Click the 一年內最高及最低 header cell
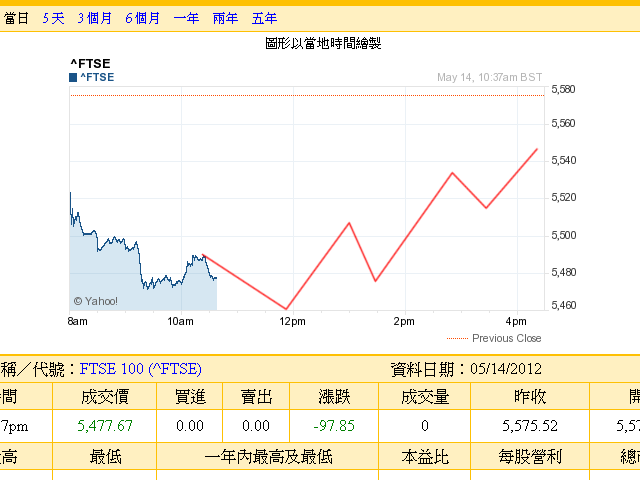The height and width of the screenshot is (480, 640). 268,457
